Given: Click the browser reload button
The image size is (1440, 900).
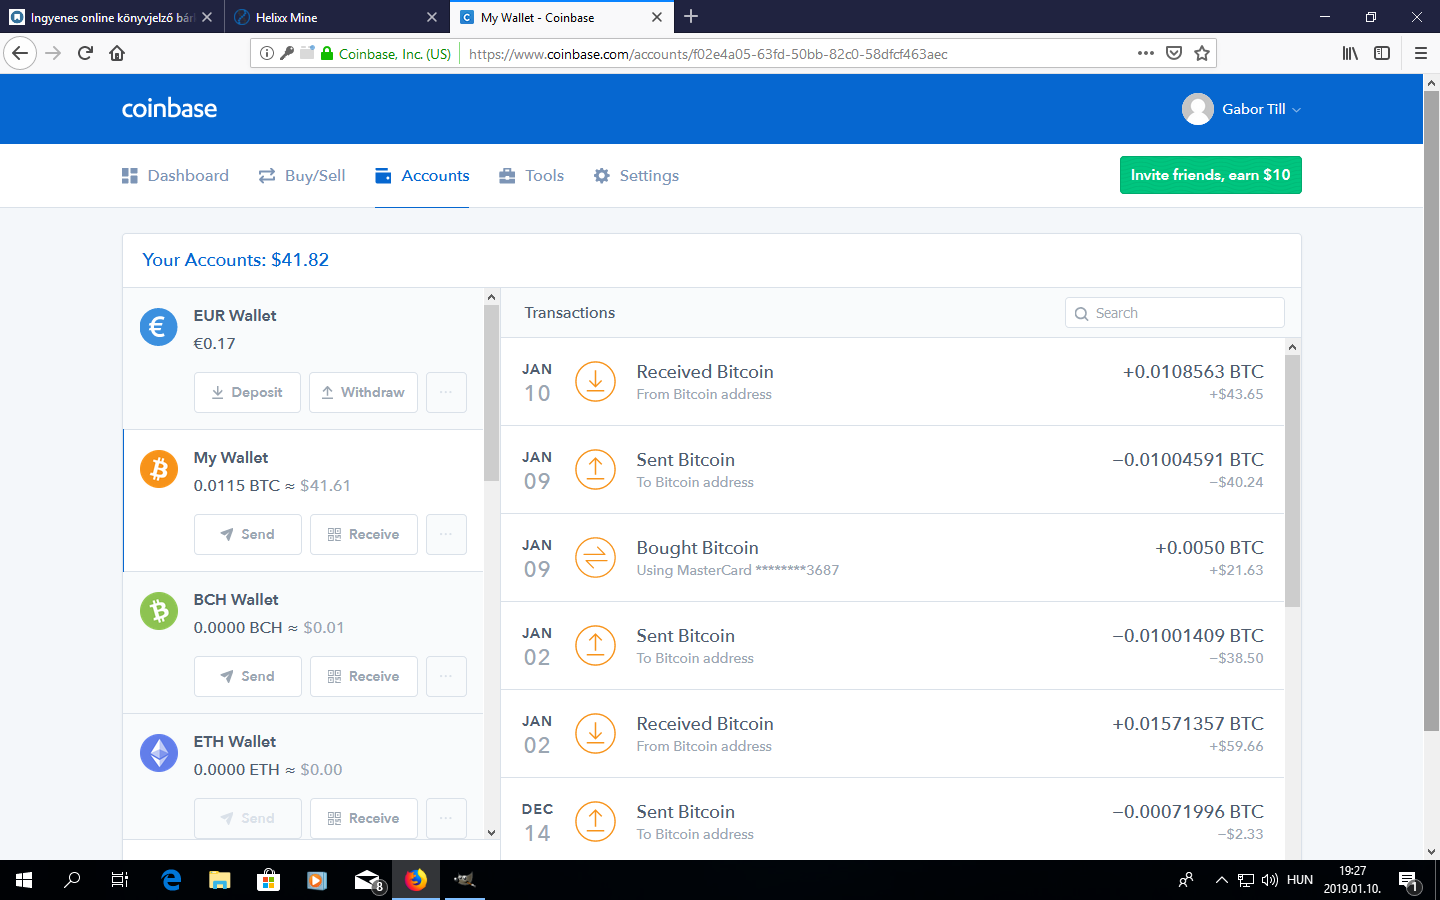Looking at the screenshot, I should point(85,53).
